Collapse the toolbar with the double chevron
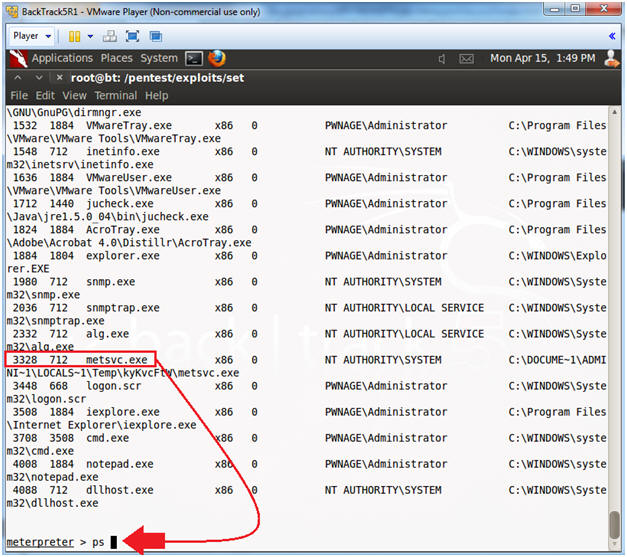Image resolution: width=627 pixels, height=557 pixels. point(612,36)
